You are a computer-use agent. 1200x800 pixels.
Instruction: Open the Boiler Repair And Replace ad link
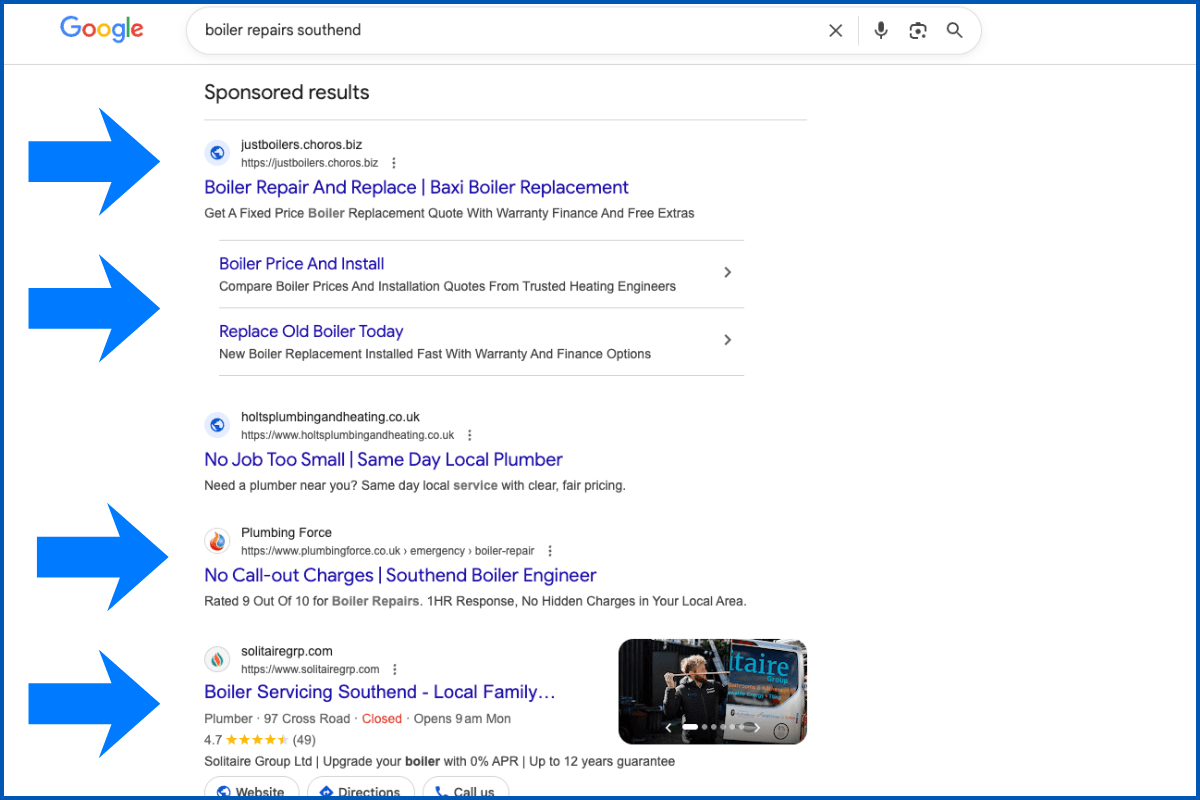tap(415, 187)
